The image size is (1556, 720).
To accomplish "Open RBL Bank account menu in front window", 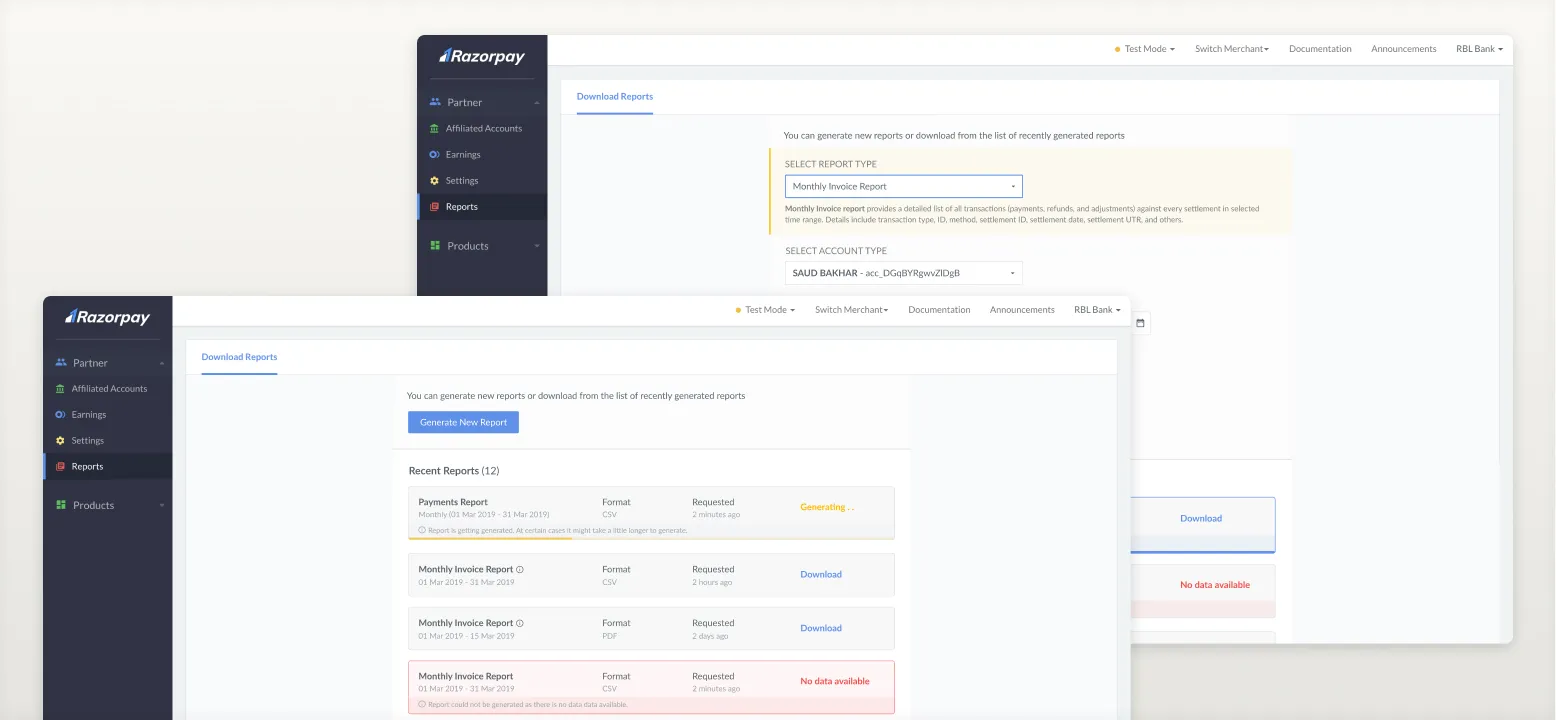I will click(1098, 310).
